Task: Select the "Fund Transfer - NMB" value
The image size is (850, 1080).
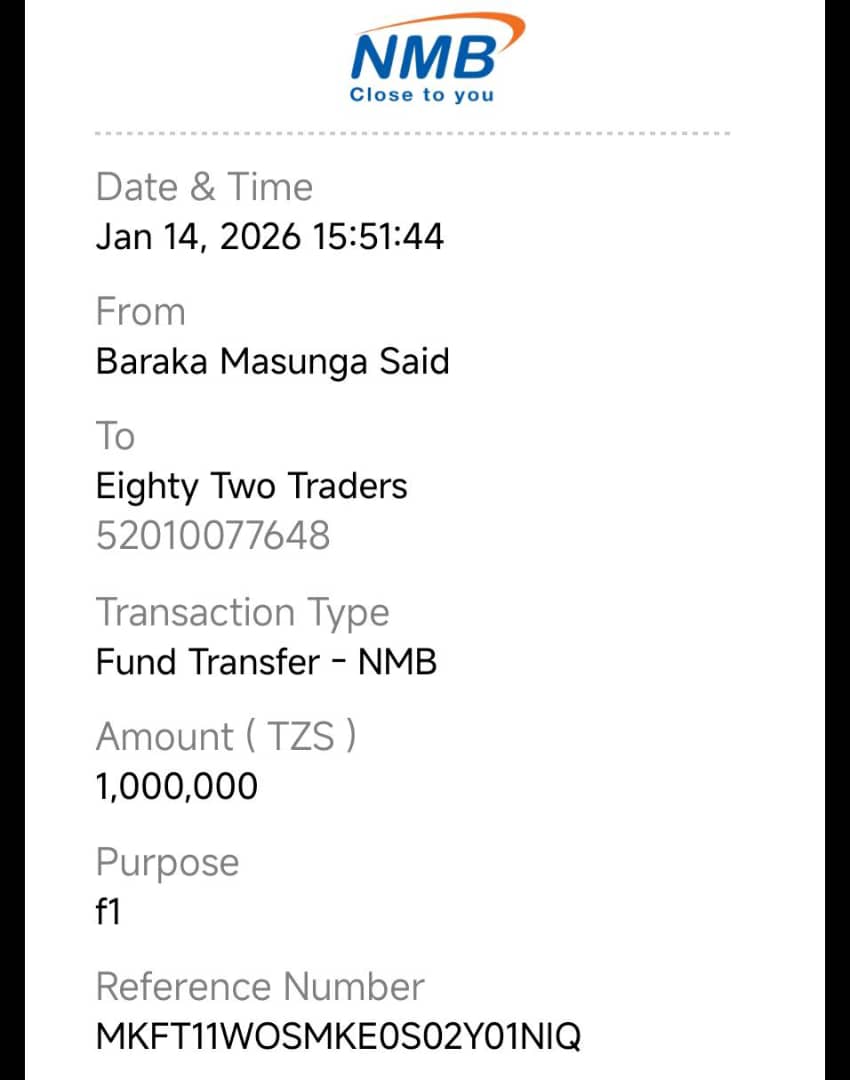Action: pos(266,661)
